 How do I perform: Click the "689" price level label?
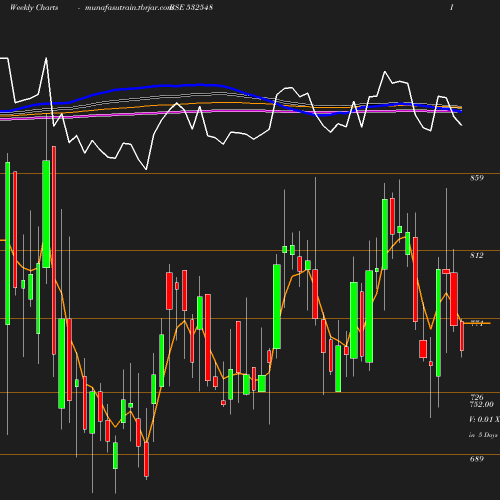tap(477, 459)
